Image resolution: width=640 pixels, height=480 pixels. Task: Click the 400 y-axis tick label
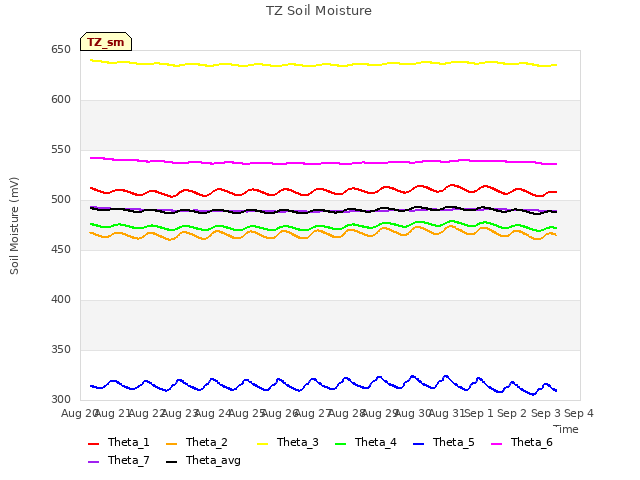[61, 300]
